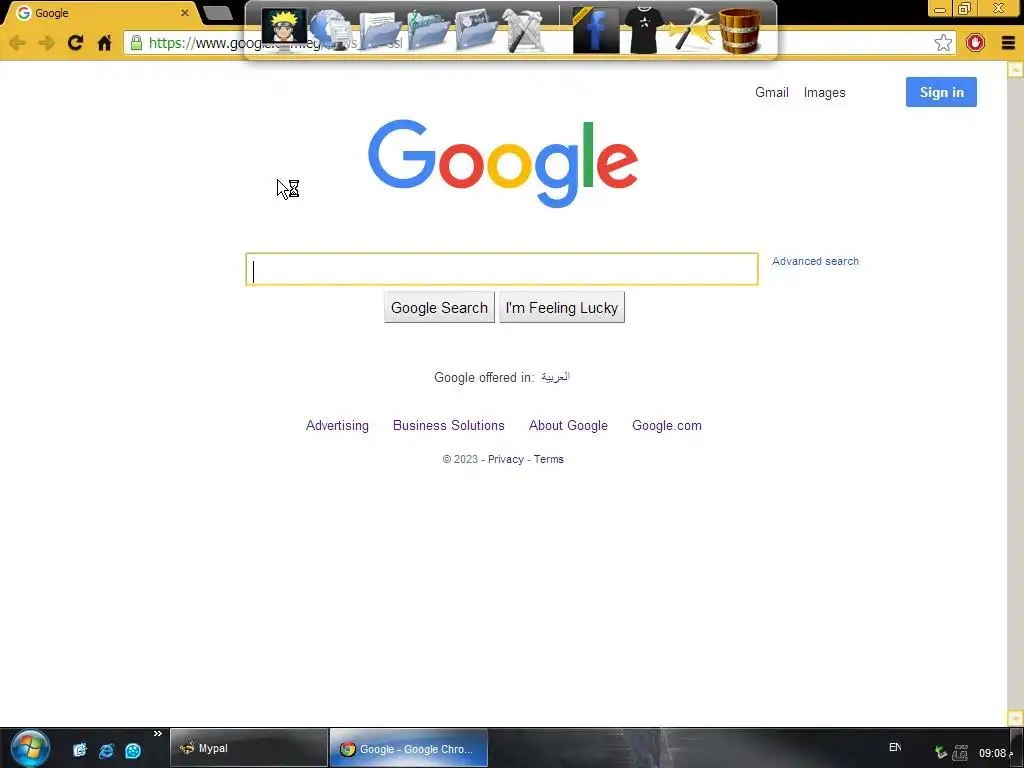Open the taskbar clock 09:08

tap(995, 753)
